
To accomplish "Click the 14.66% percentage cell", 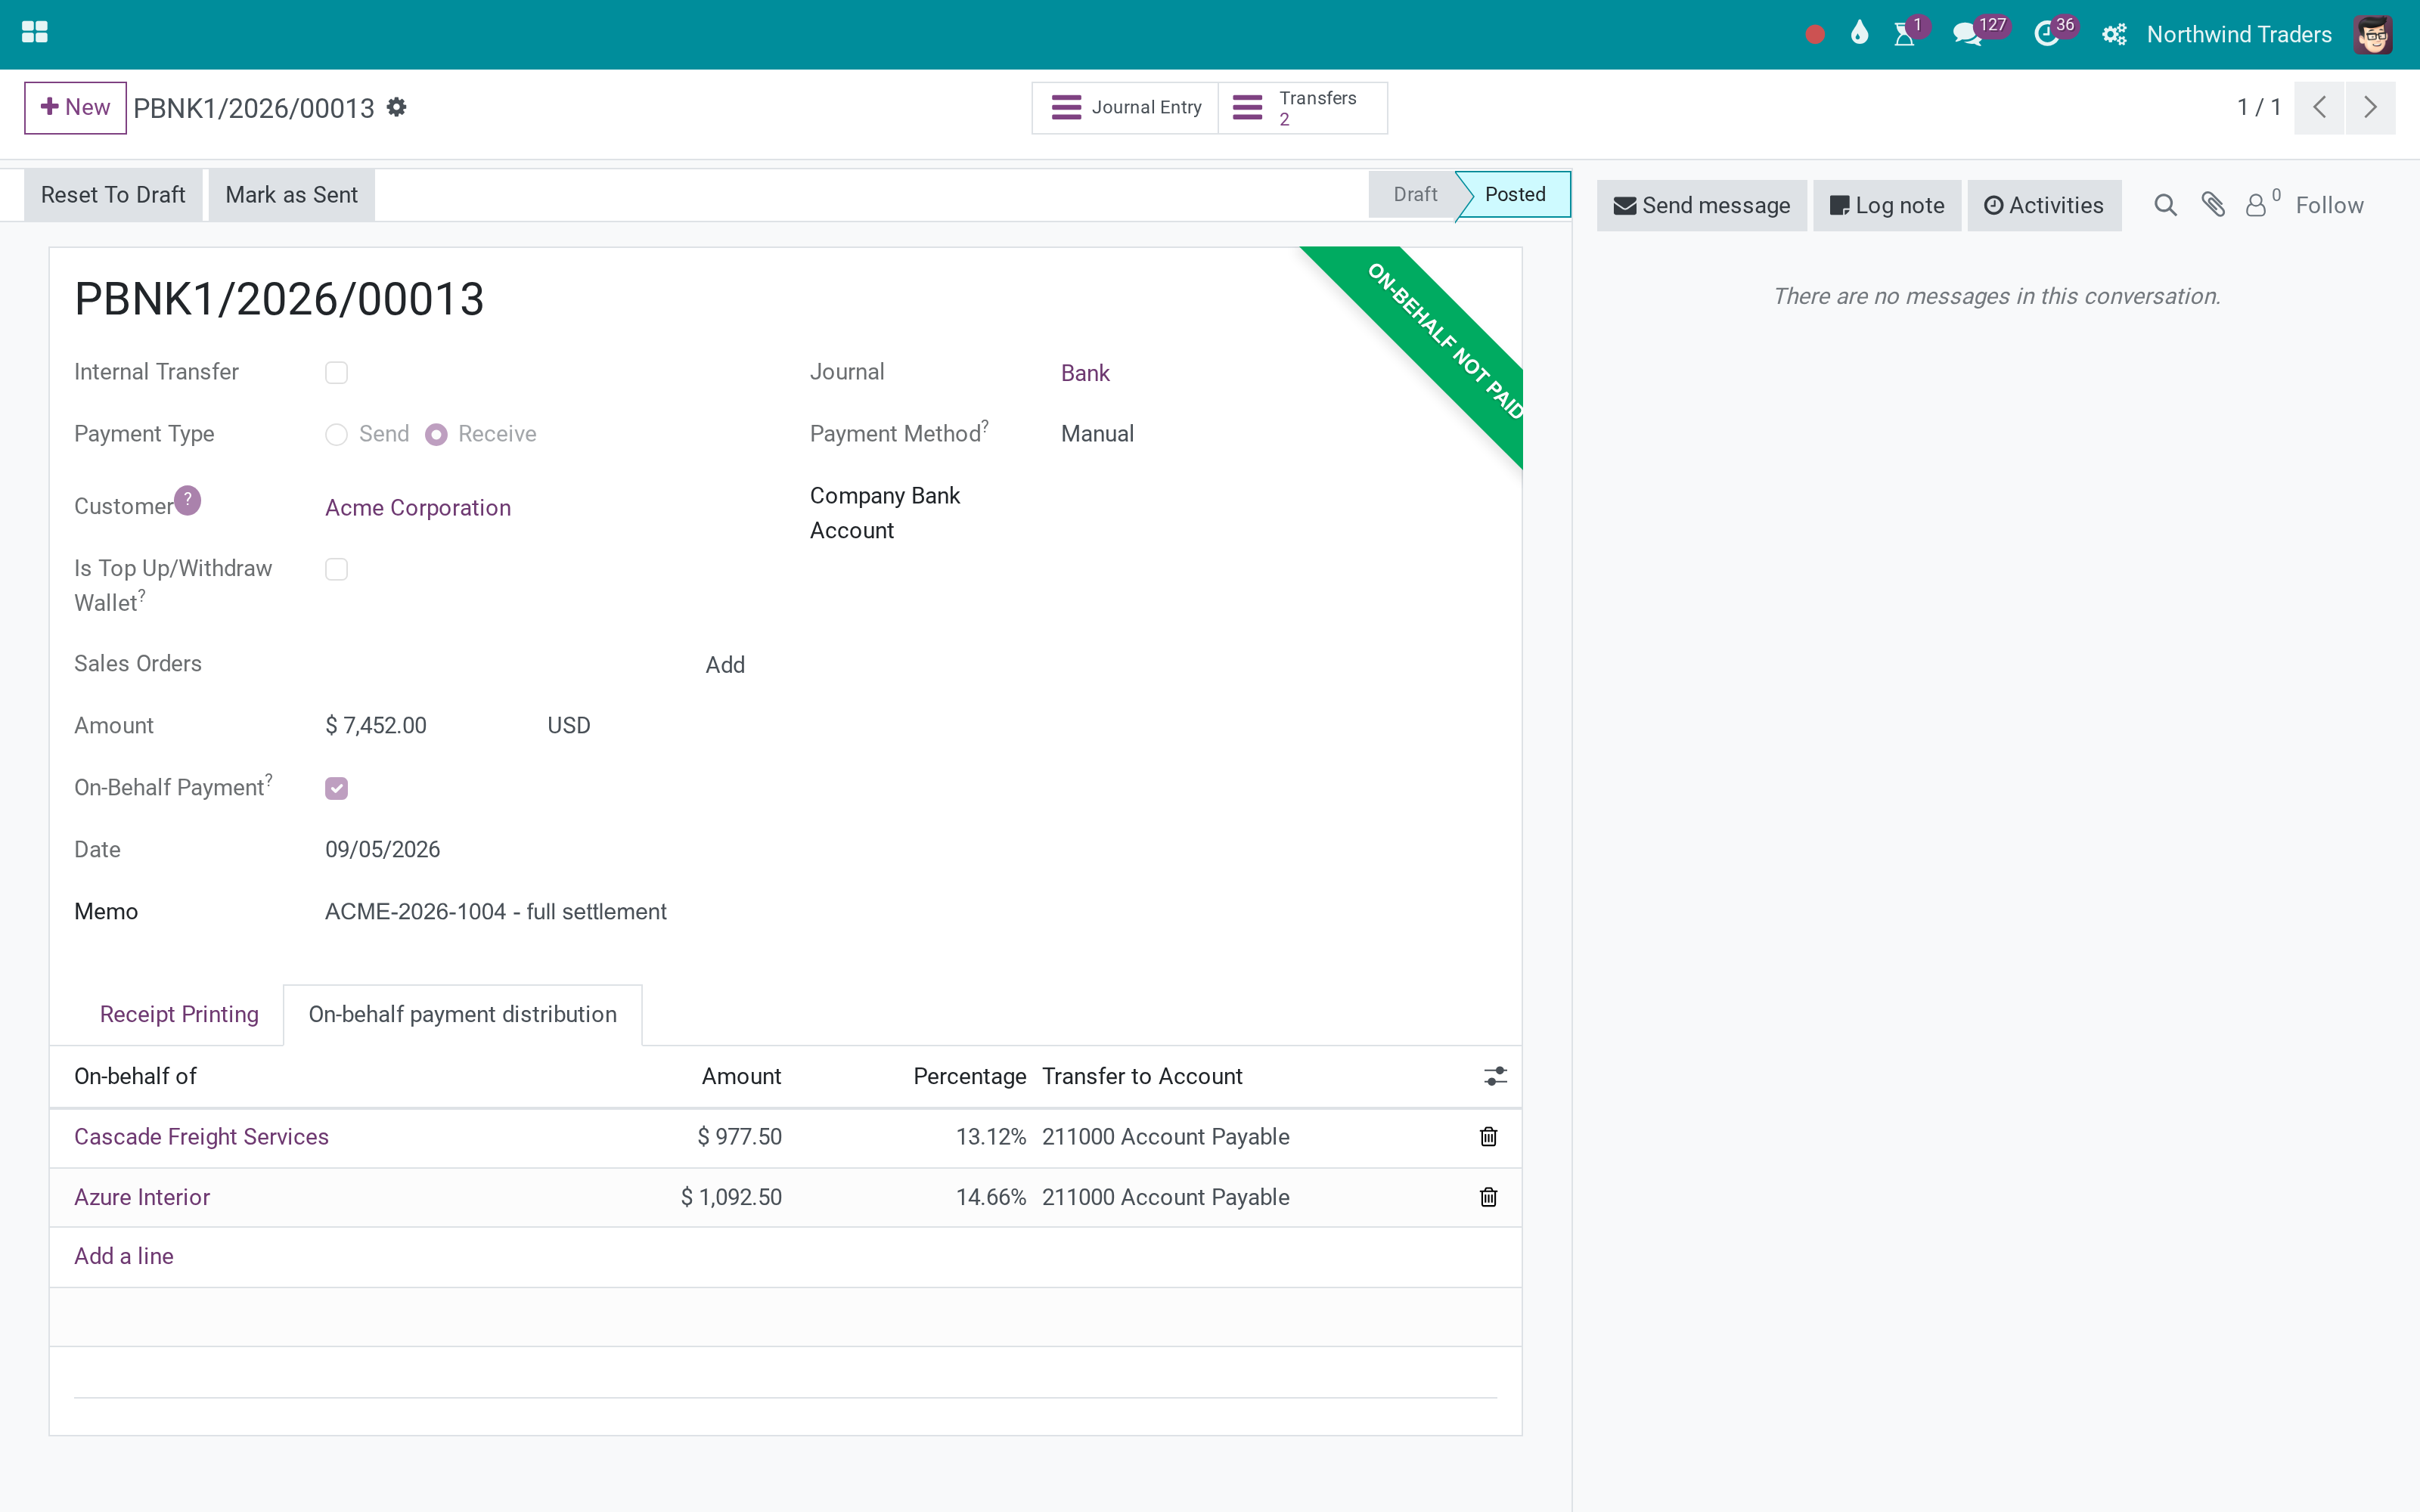I will click(991, 1197).
